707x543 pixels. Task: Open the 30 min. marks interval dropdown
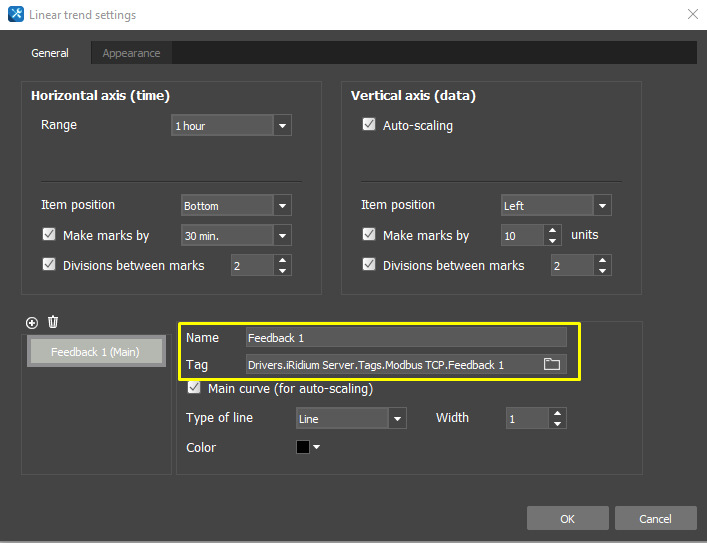coord(282,236)
